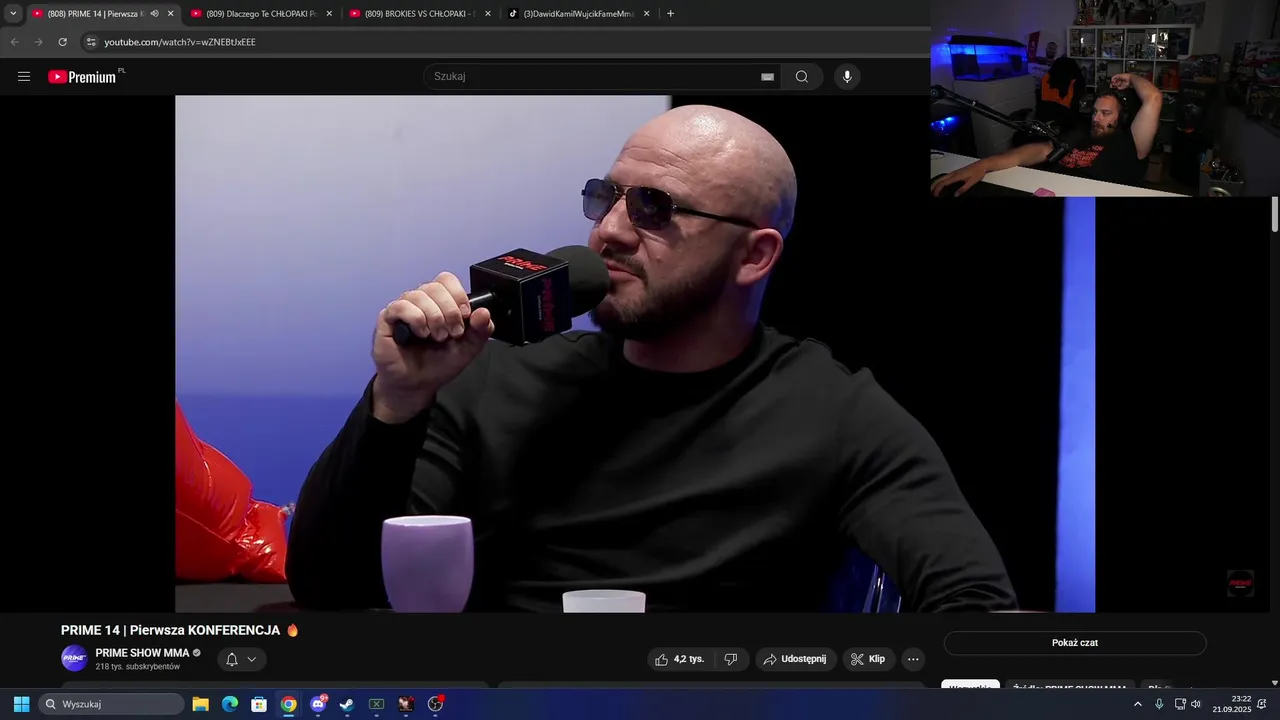Open Microsoft Edge from taskbar
1280x720 pixels.
(229, 704)
